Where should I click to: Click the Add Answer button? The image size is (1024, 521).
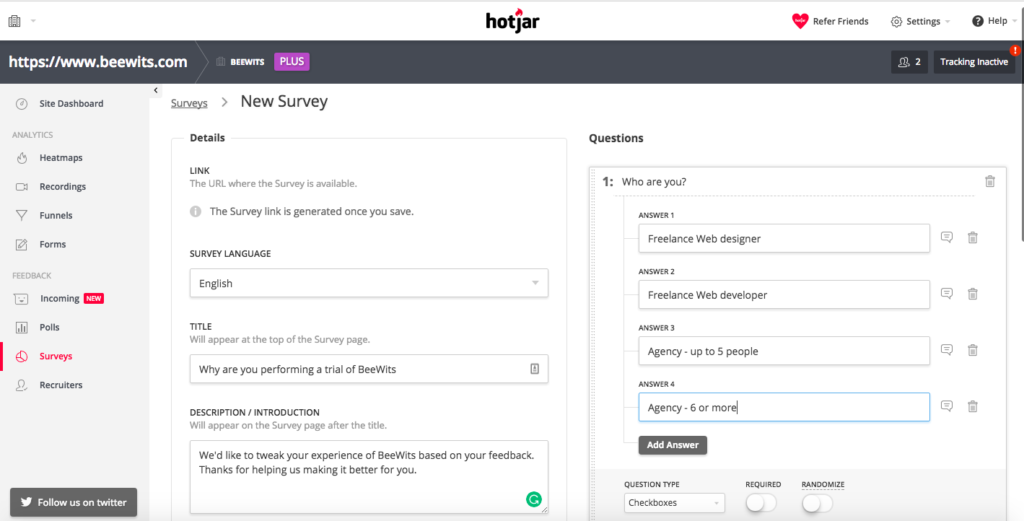click(x=672, y=445)
